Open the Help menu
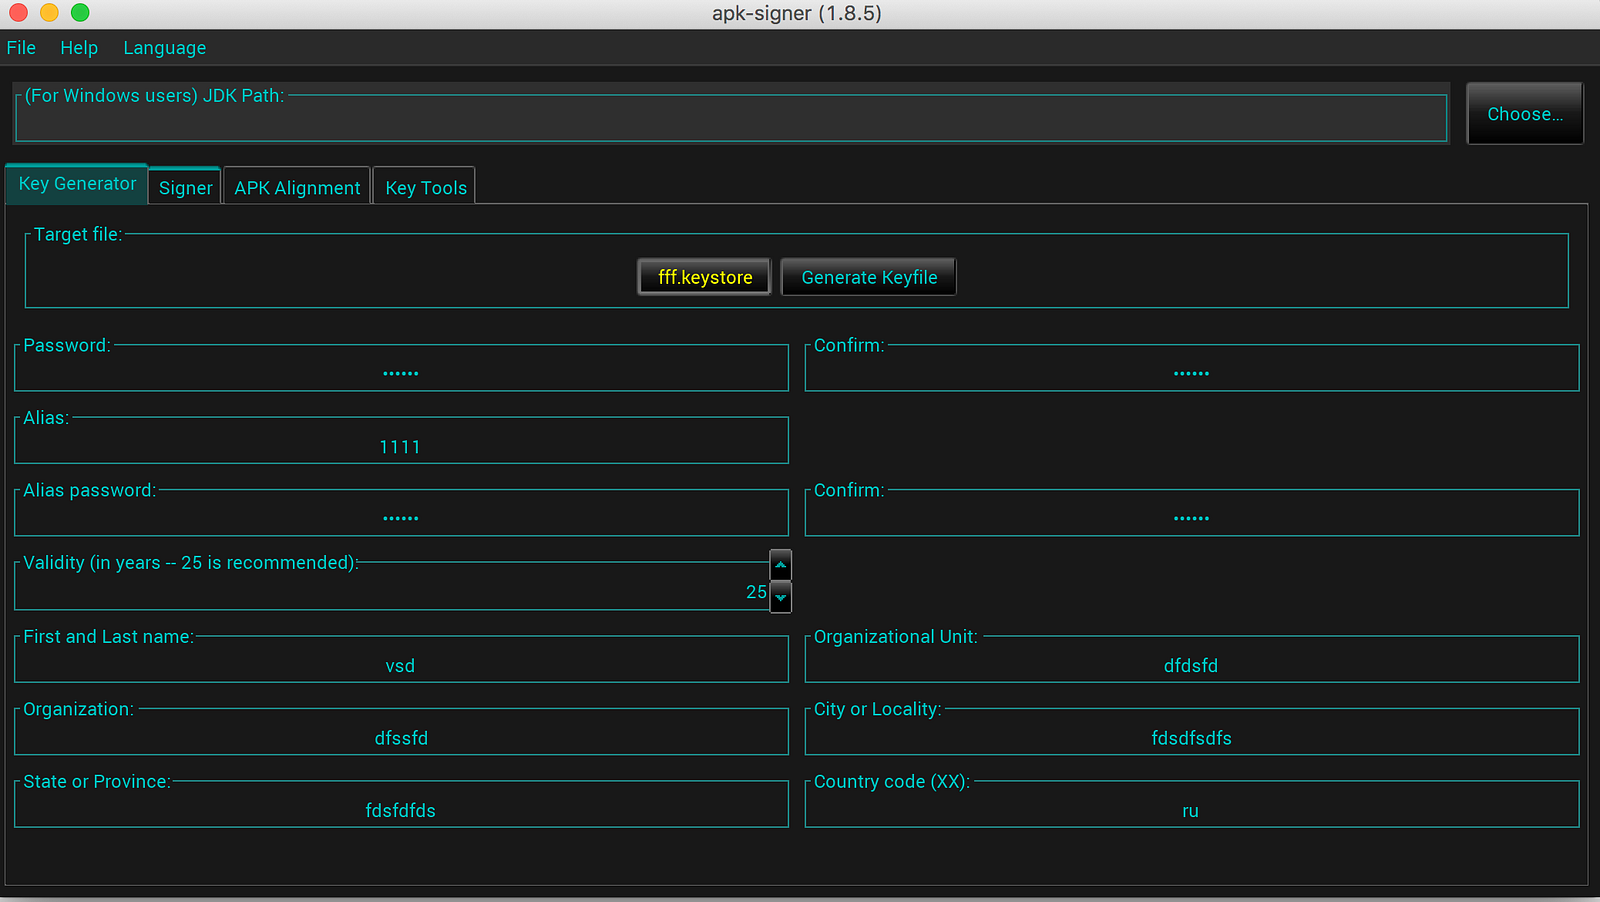The image size is (1600, 902). tap(79, 48)
